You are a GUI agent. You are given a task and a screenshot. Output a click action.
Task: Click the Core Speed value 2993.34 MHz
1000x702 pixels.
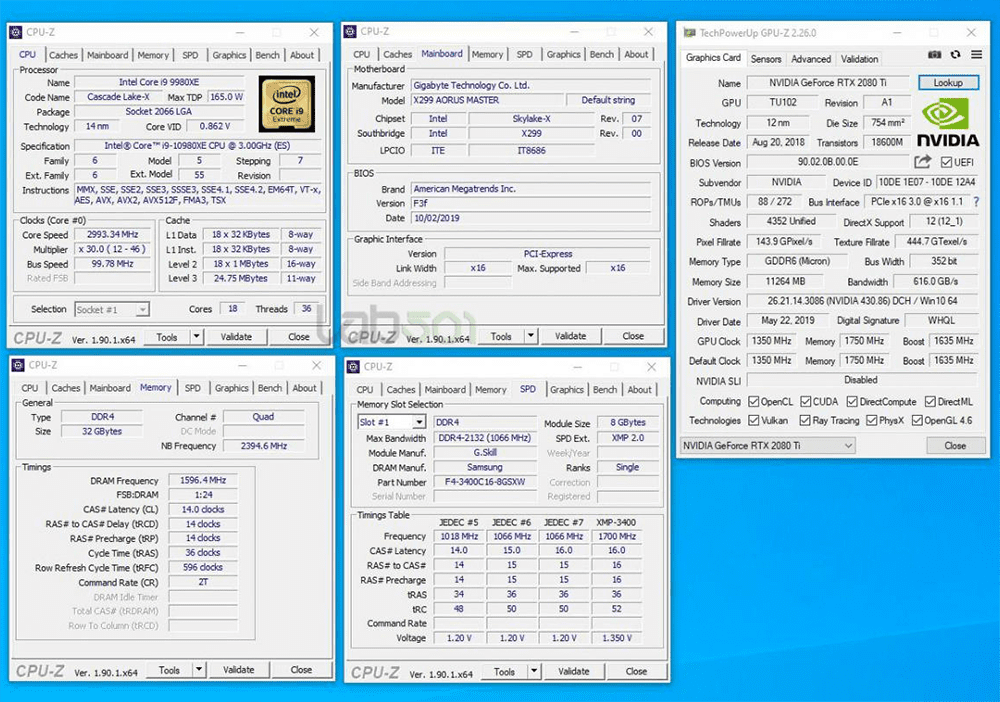[112, 235]
